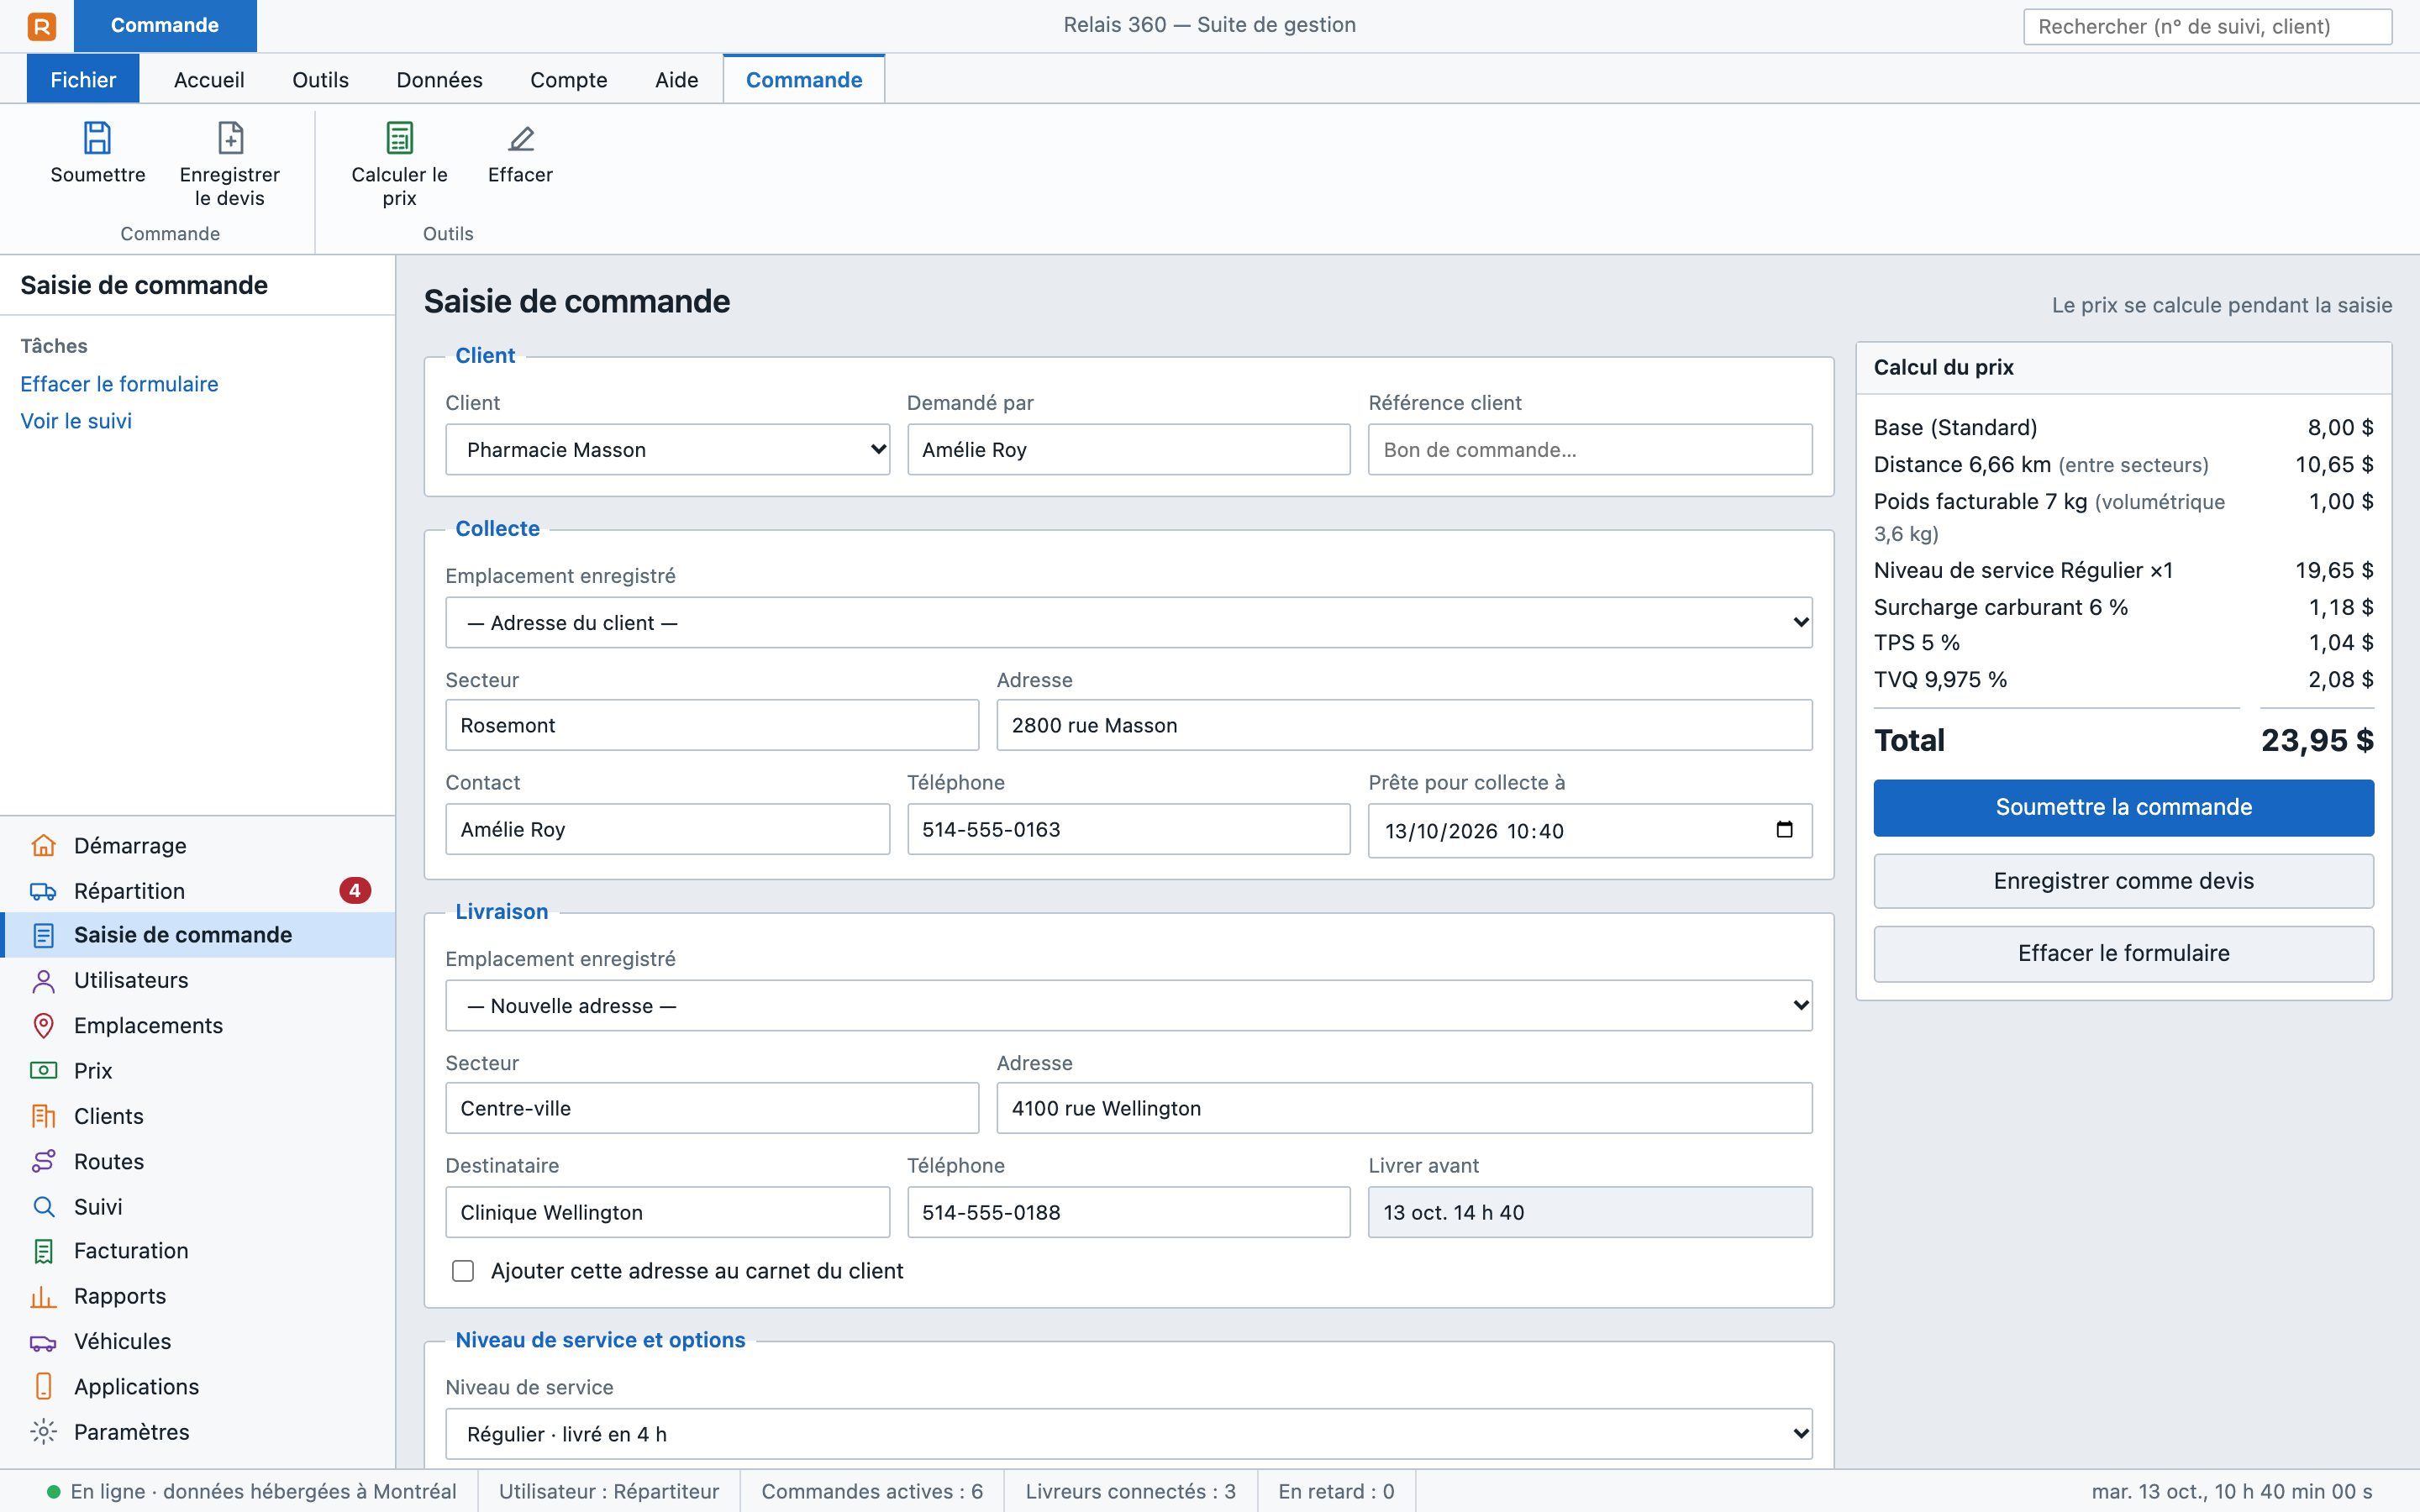Switch to the Outils ribbon tab
2420x1512 pixels.
(x=320, y=80)
